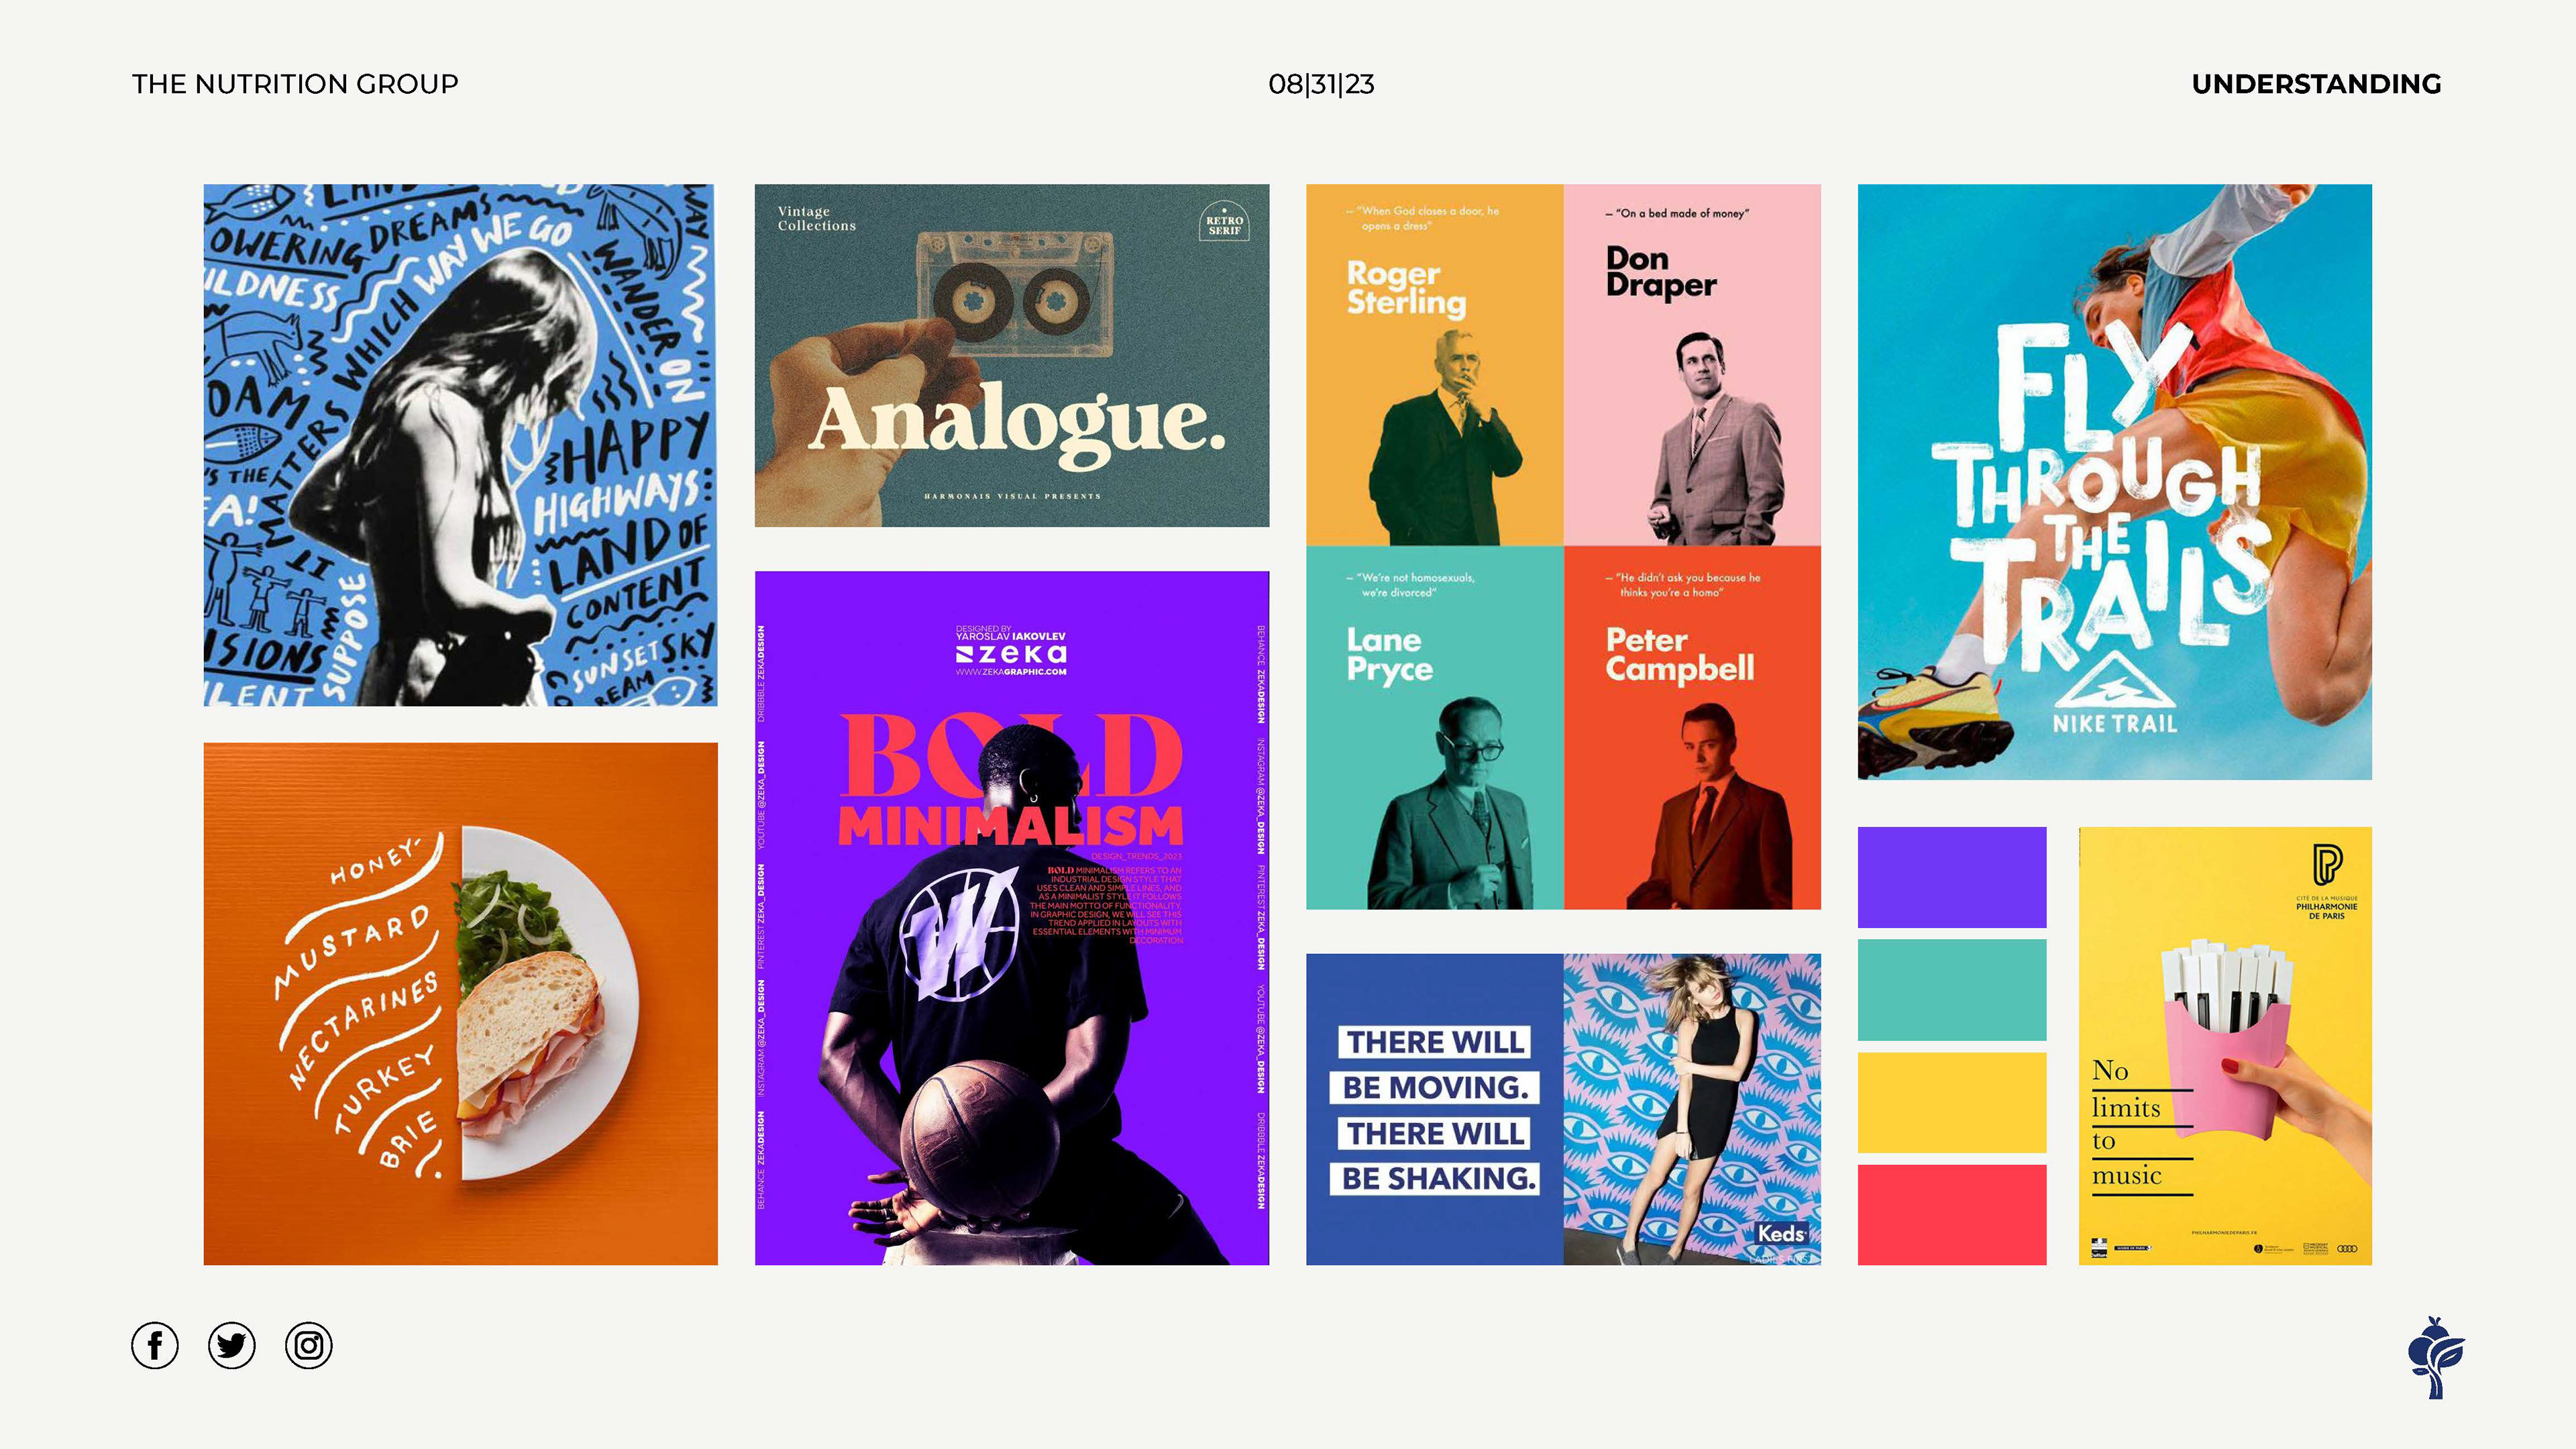Click the Zeka brand logo

click(x=1011, y=654)
